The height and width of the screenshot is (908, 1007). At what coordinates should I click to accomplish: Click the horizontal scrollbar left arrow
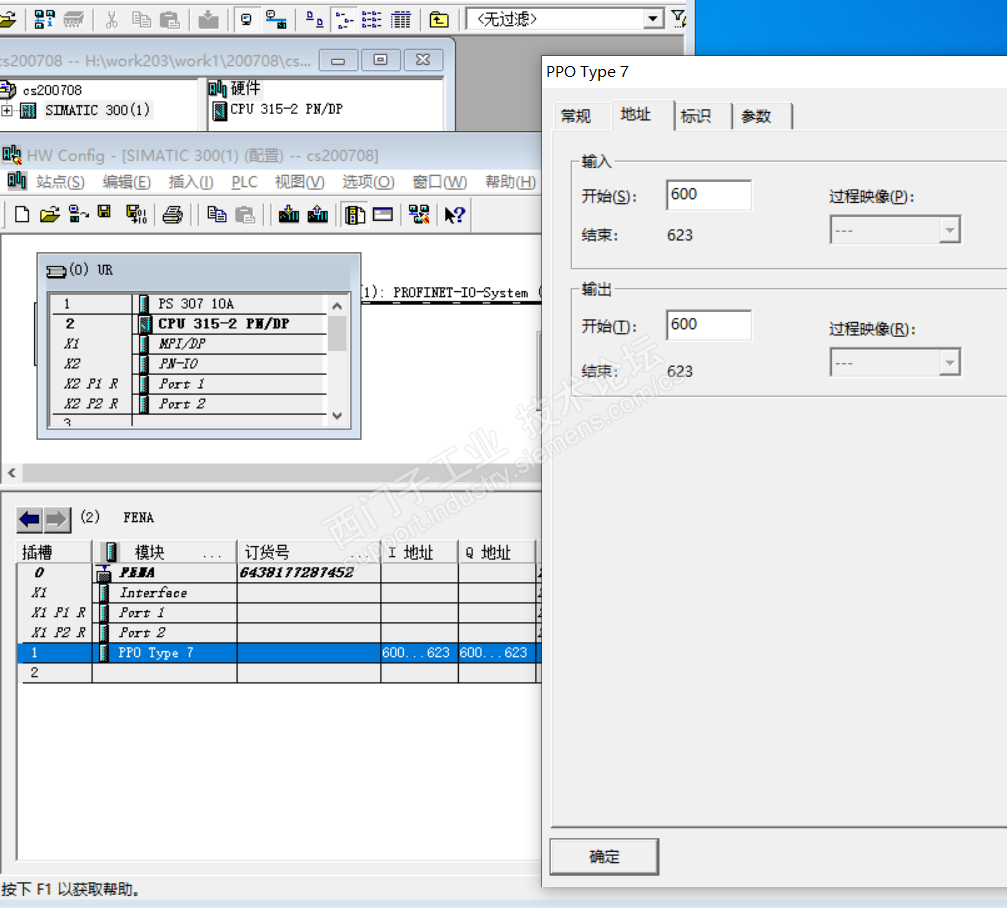12,473
